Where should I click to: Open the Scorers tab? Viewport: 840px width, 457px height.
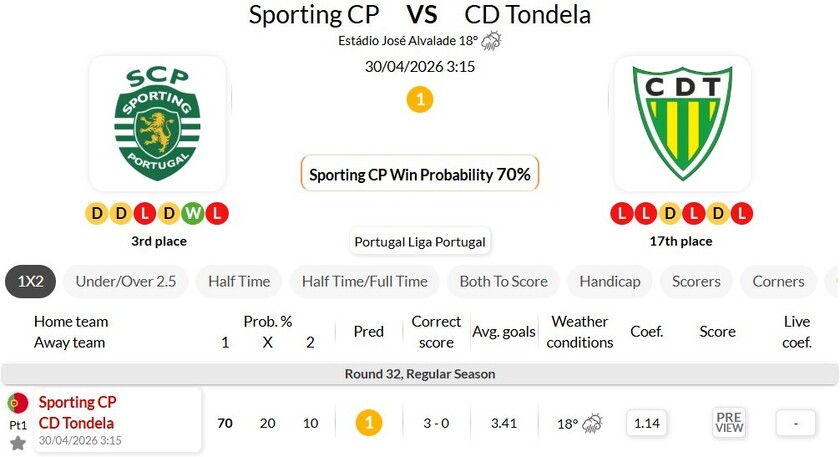696,282
